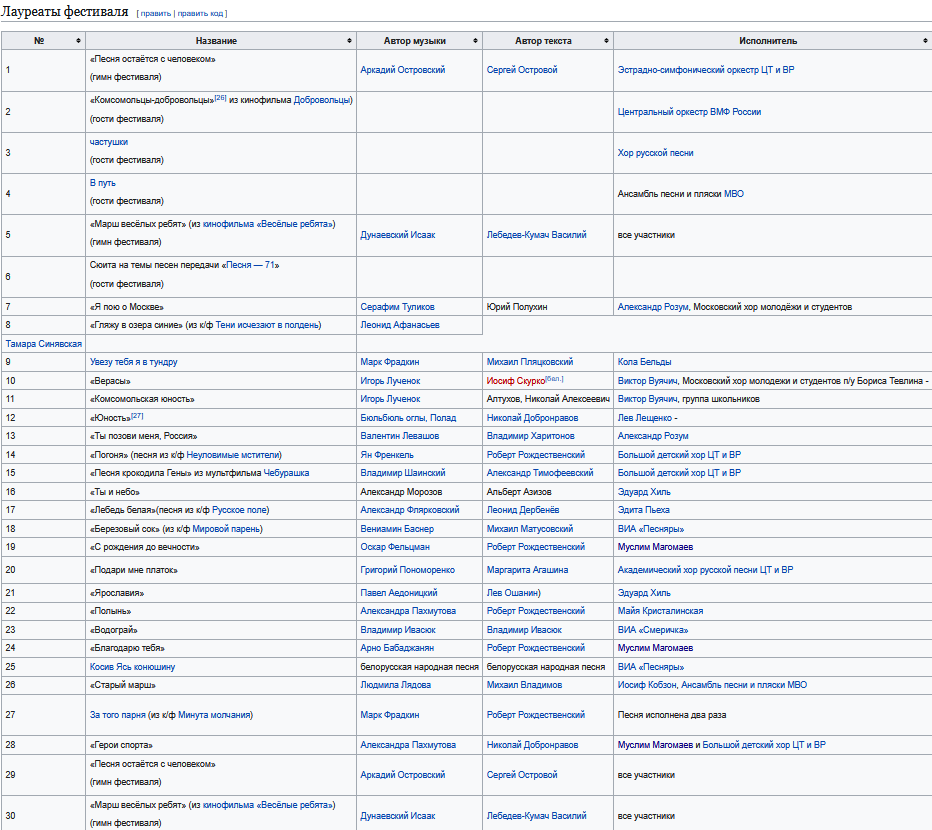Open the Добровольцы film link
The height and width of the screenshot is (830, 932).
pyautogui.click(x=322, y=100)
